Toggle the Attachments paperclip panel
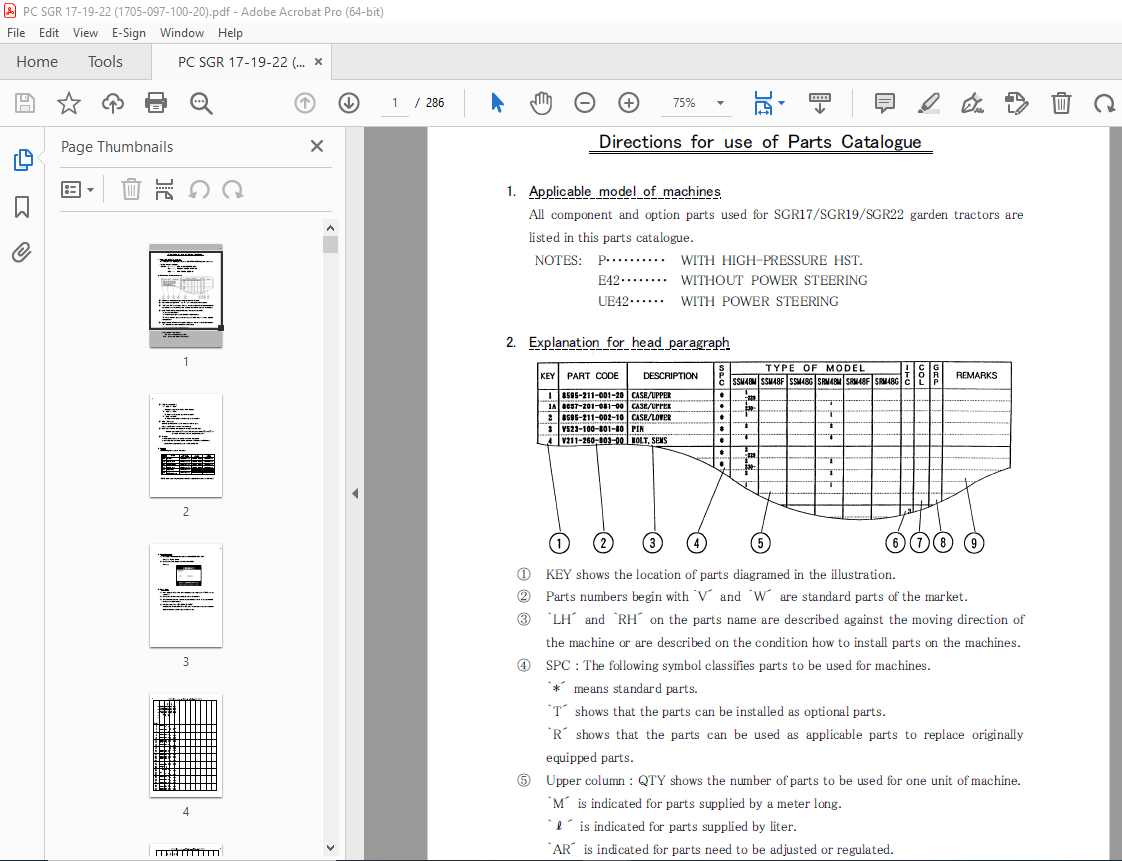This screenshot has width=1122, height=861. click(x=21, y=253)
